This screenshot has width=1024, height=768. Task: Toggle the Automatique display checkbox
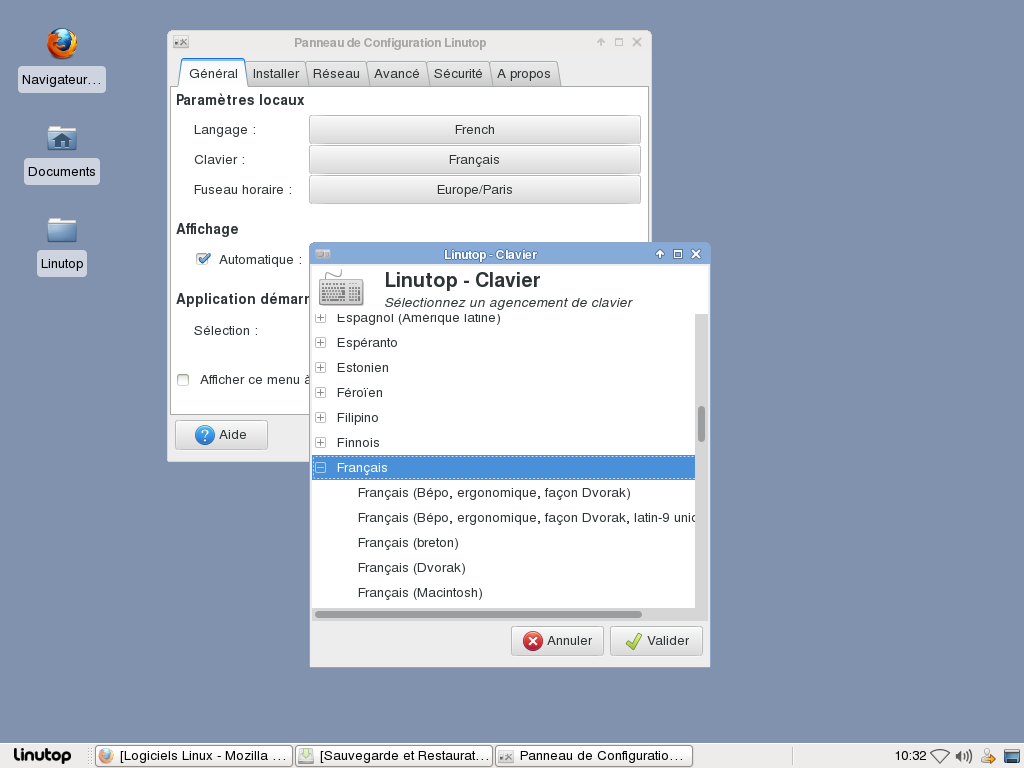[203, 259]
